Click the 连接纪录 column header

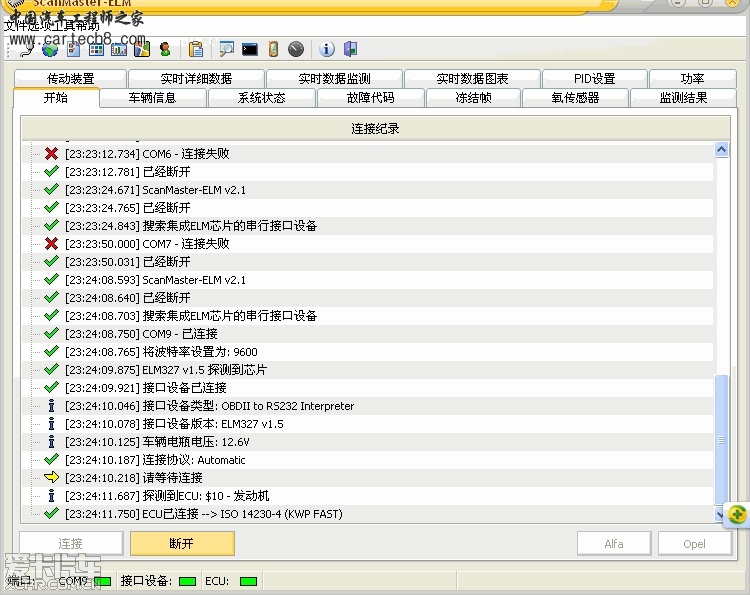click(x=375, y=129)
